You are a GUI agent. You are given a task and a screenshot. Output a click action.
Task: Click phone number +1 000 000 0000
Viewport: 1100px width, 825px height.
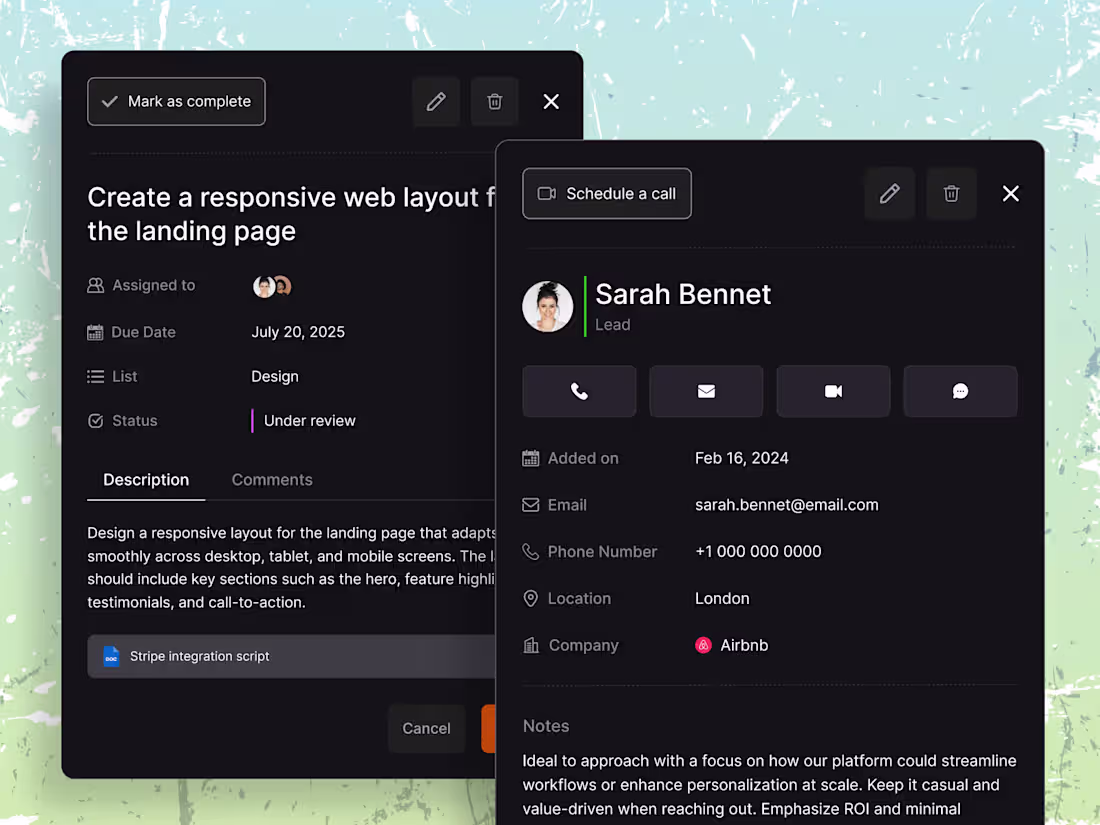(758, 552)
